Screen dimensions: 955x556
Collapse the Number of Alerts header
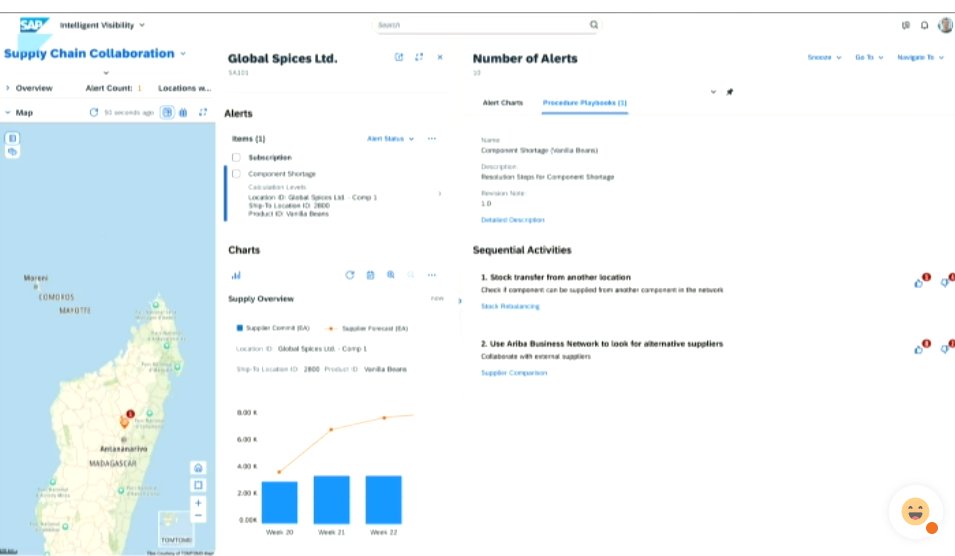pos(713,92)
